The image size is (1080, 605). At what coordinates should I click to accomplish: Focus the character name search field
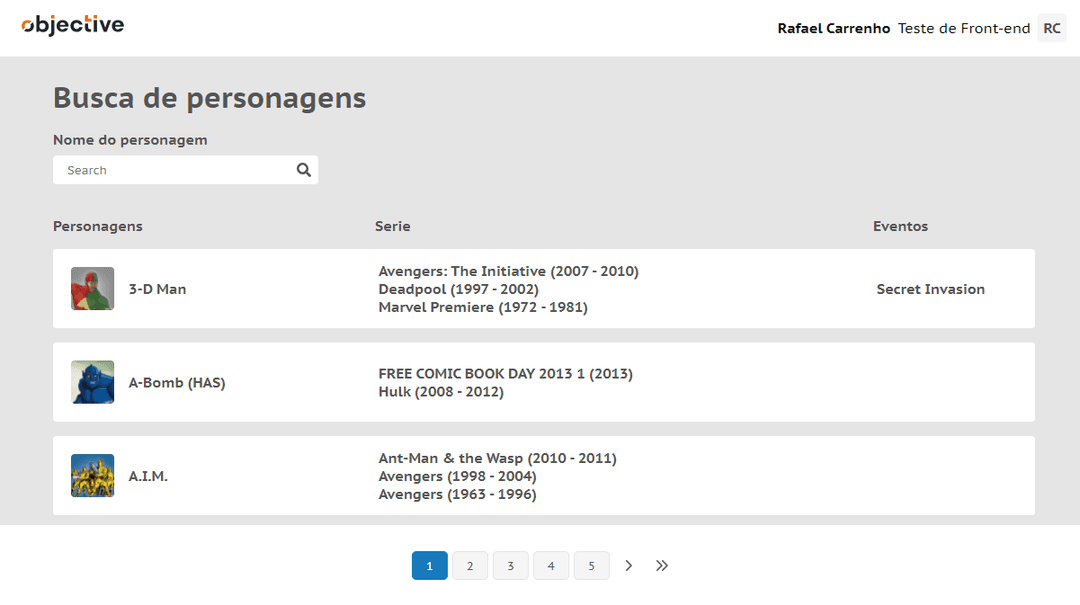tap(185, 170)
